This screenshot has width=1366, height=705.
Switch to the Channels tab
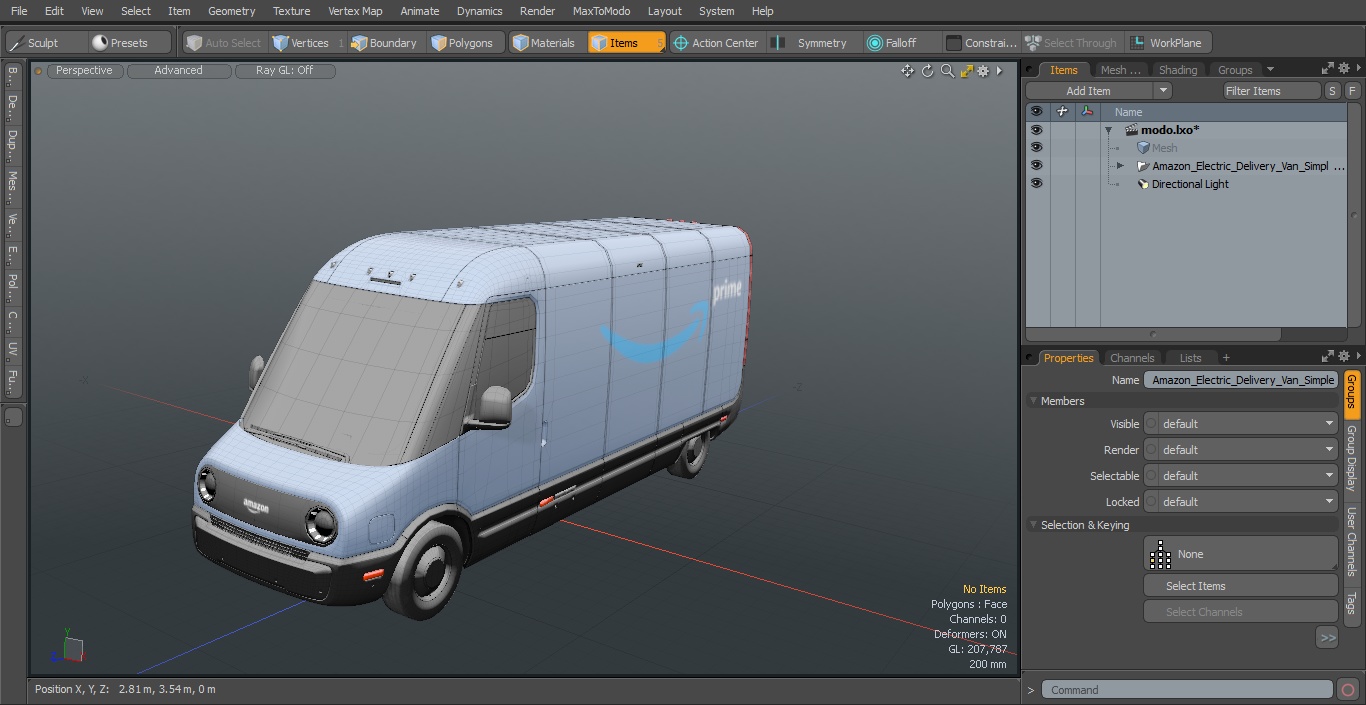(x=1132, y=358)
